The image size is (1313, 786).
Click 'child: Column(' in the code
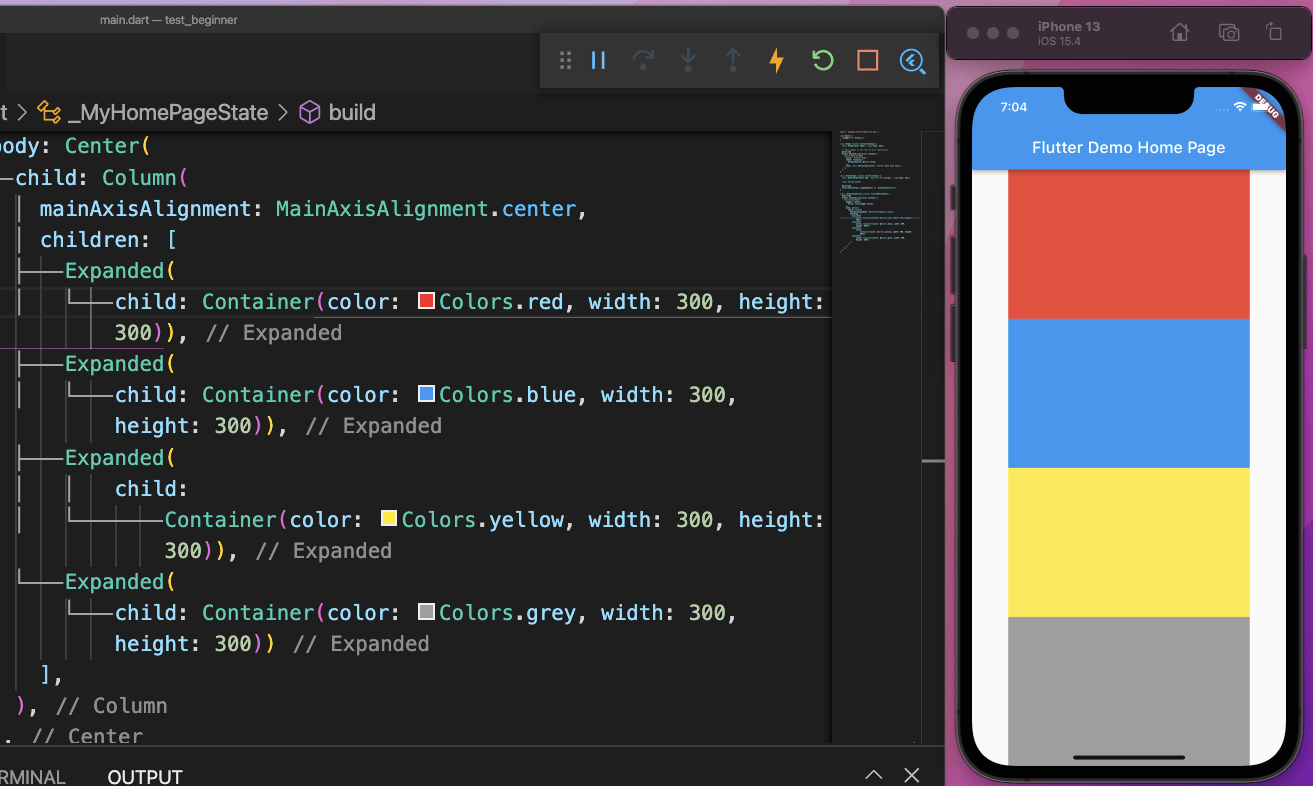[102, 178]
